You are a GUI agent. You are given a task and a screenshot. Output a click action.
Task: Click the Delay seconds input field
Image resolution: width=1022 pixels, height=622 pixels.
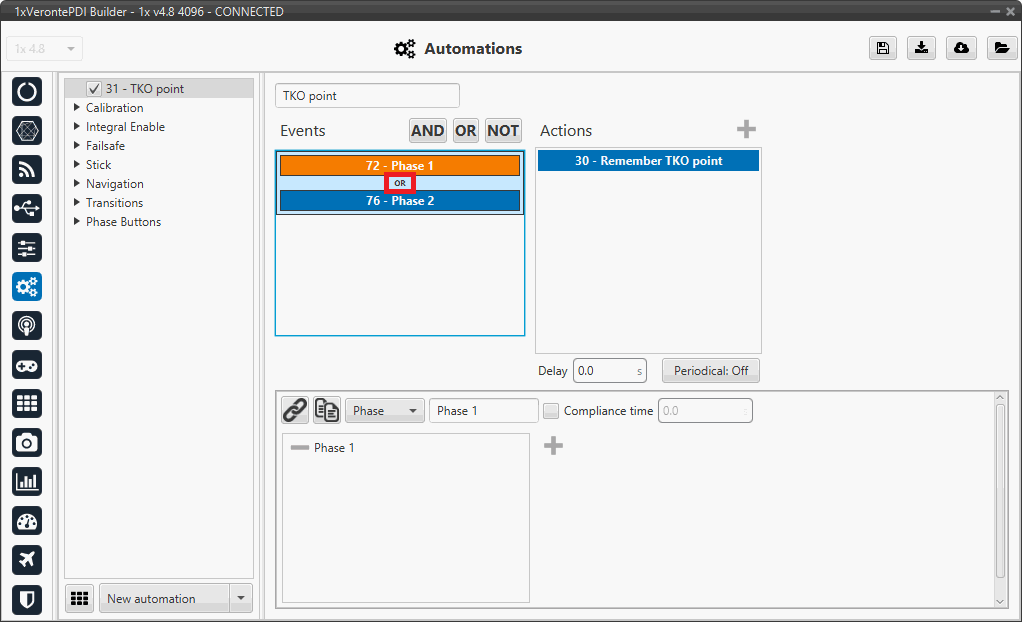pyautogui.click(x=604, y=371)
